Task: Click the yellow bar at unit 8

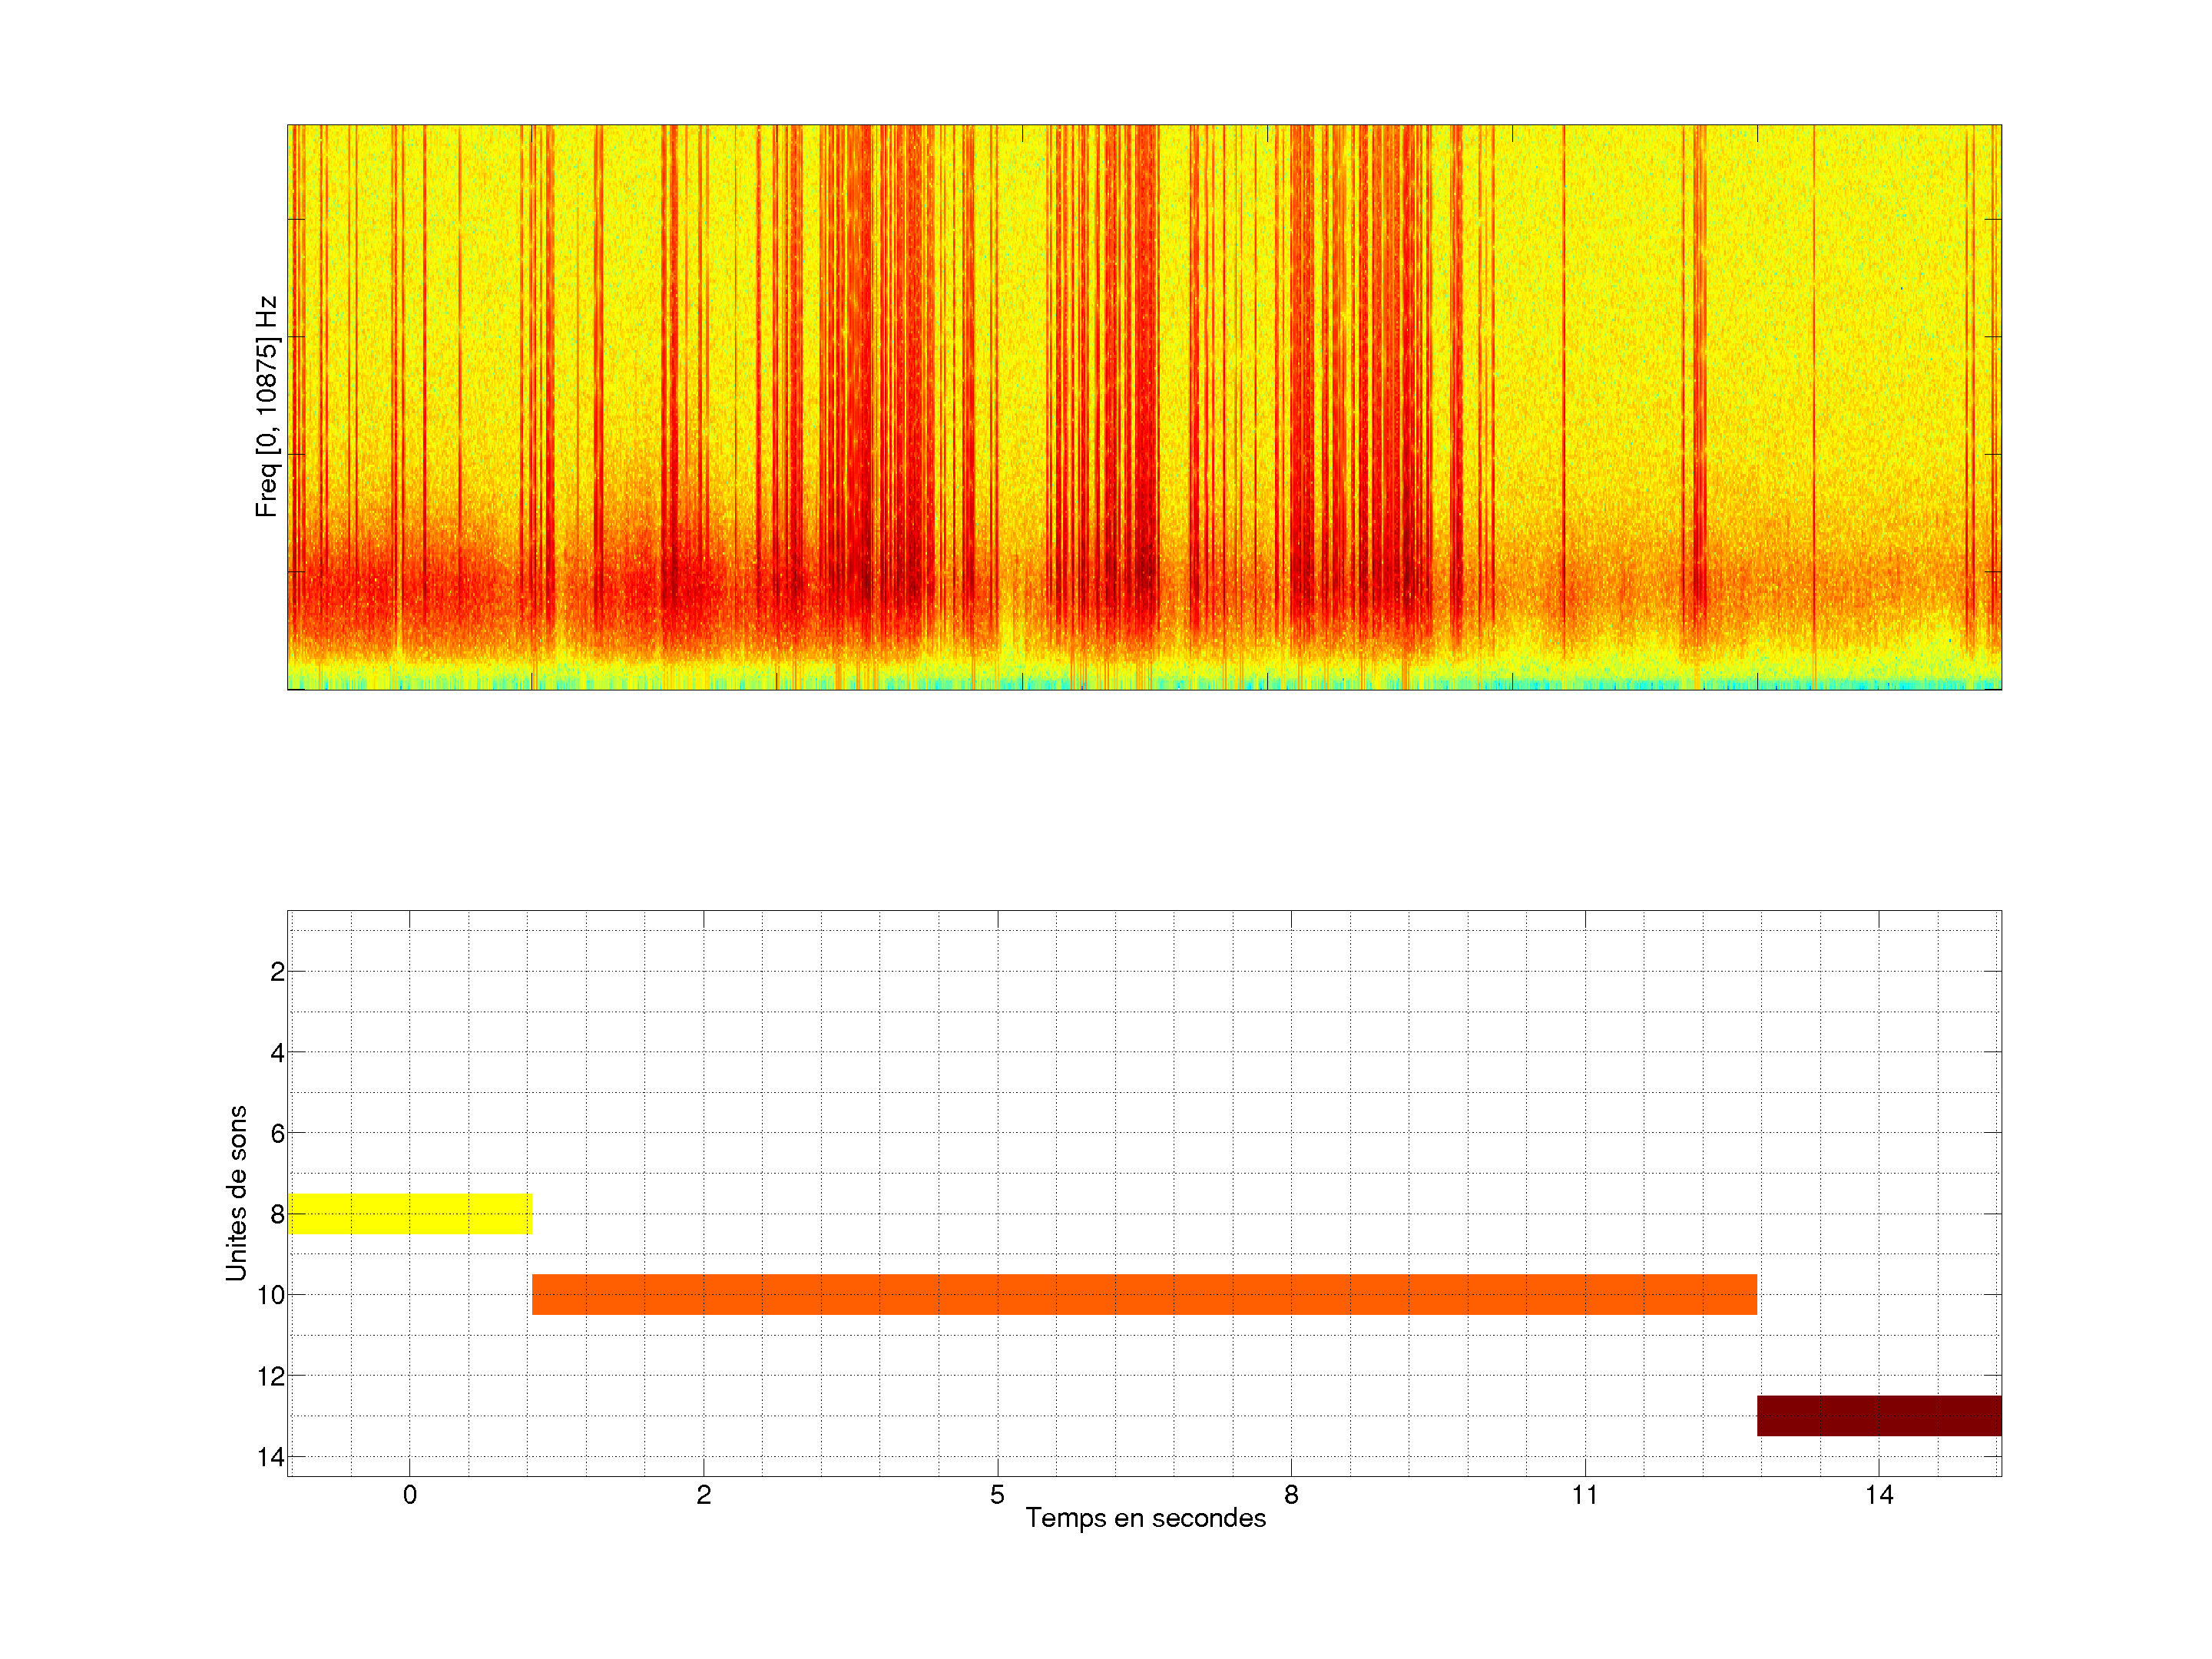Action: 409,1213
